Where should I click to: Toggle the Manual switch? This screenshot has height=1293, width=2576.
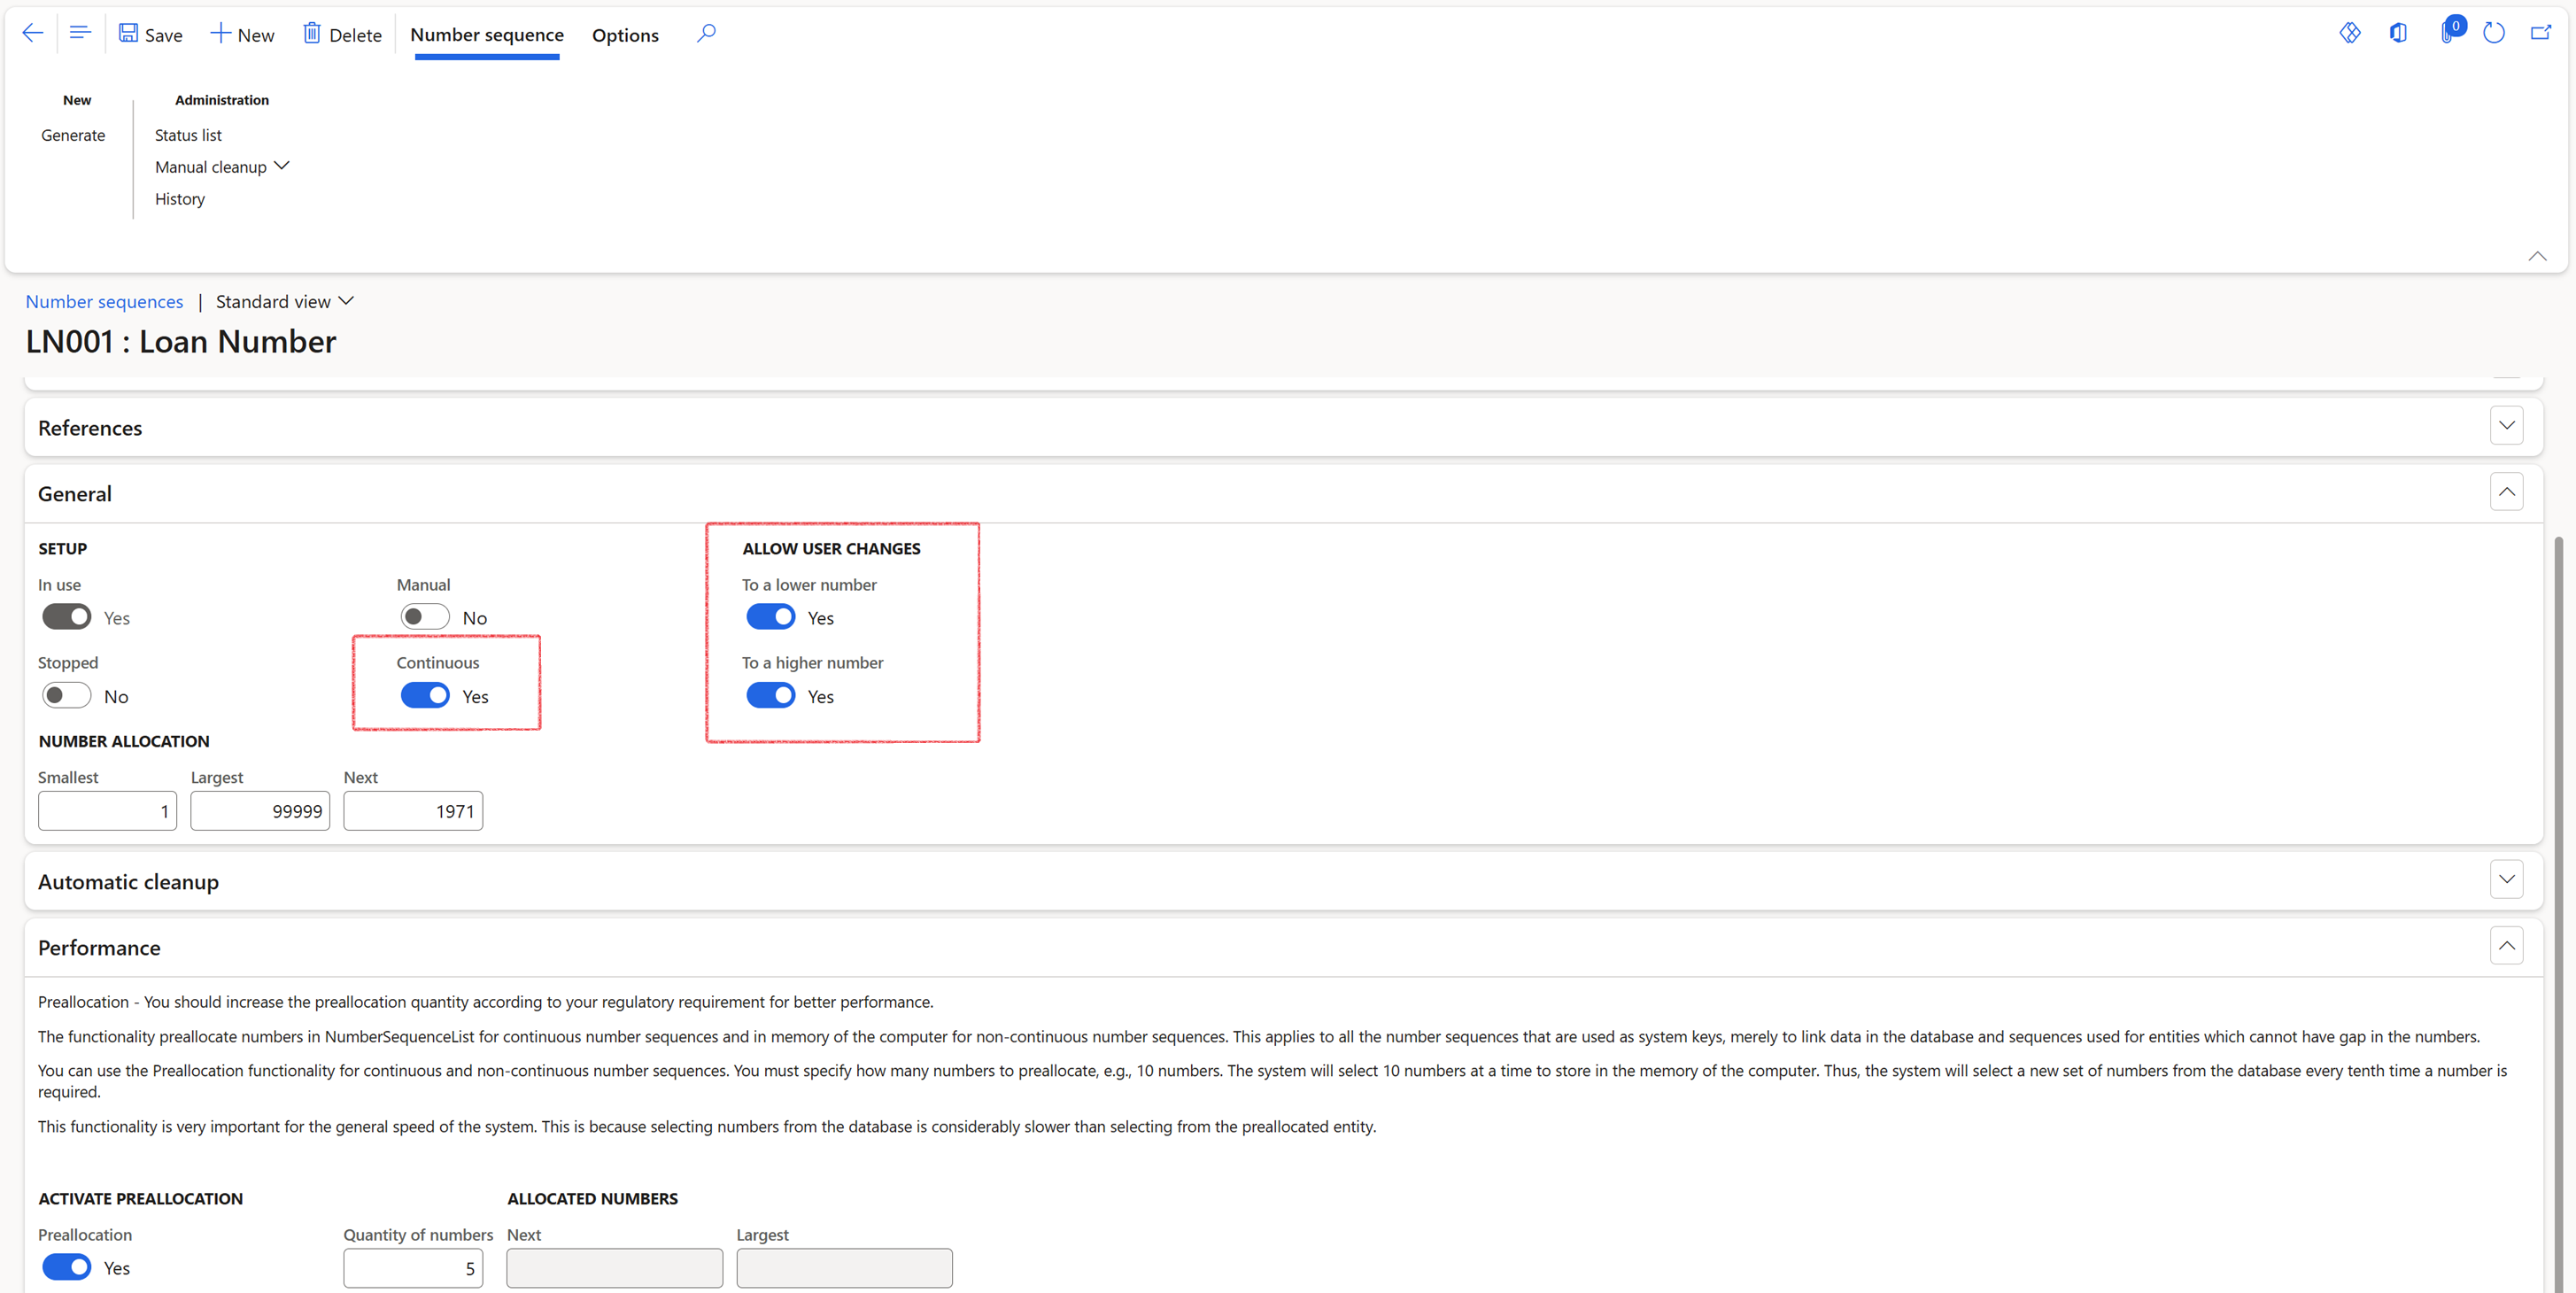pos(425,617)
